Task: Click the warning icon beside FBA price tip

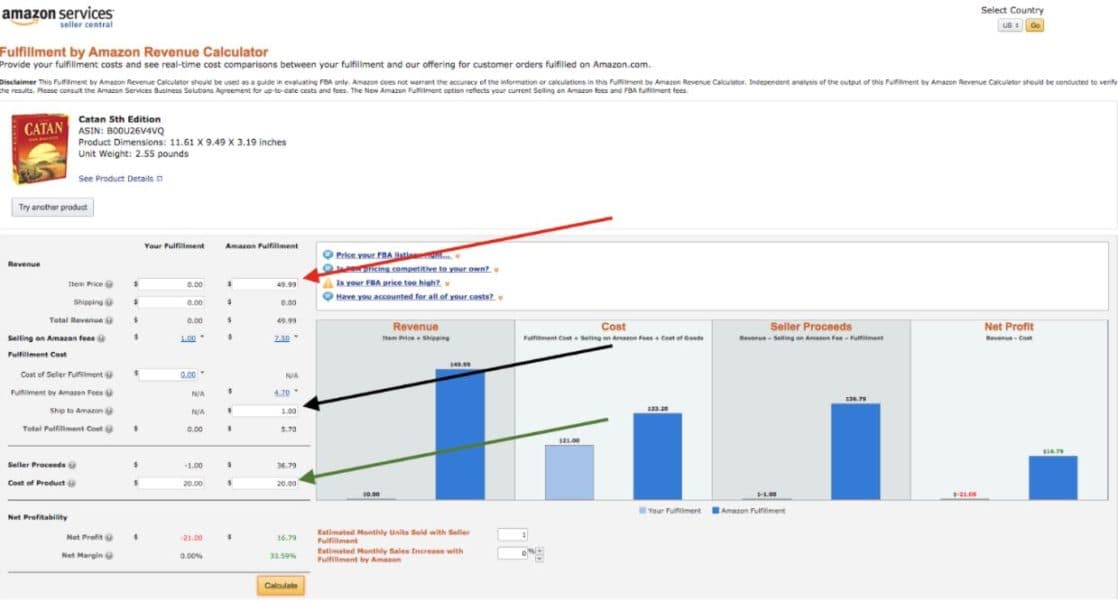Action: (328, 282)
